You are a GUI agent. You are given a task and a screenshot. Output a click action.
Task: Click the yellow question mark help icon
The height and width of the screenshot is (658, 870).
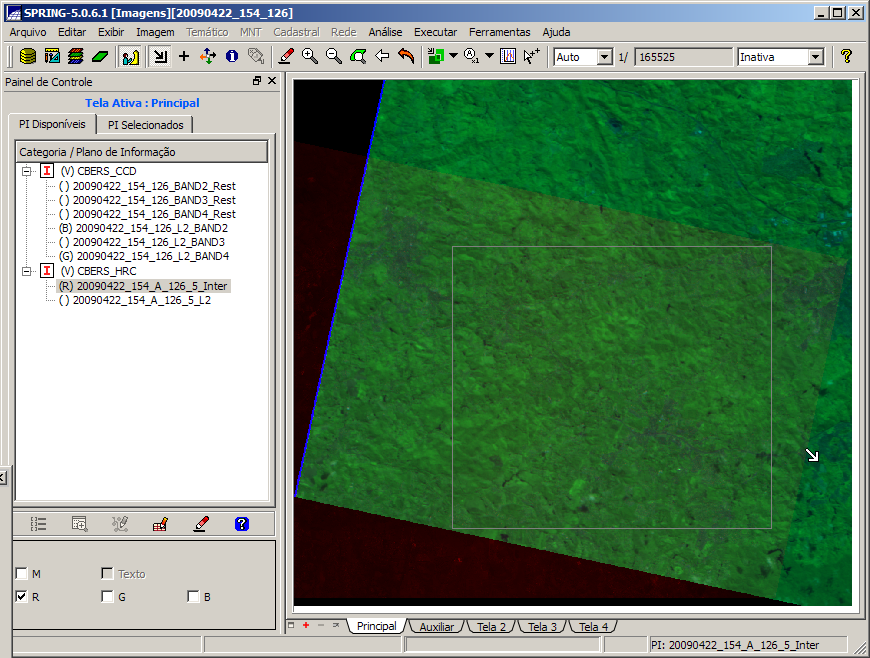pos(846,57)
